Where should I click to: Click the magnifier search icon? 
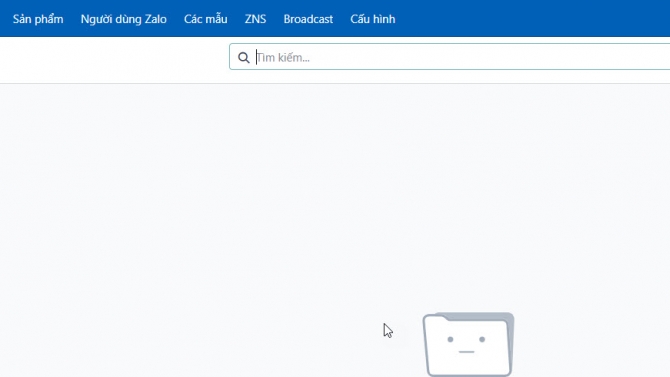coord(244,57)
